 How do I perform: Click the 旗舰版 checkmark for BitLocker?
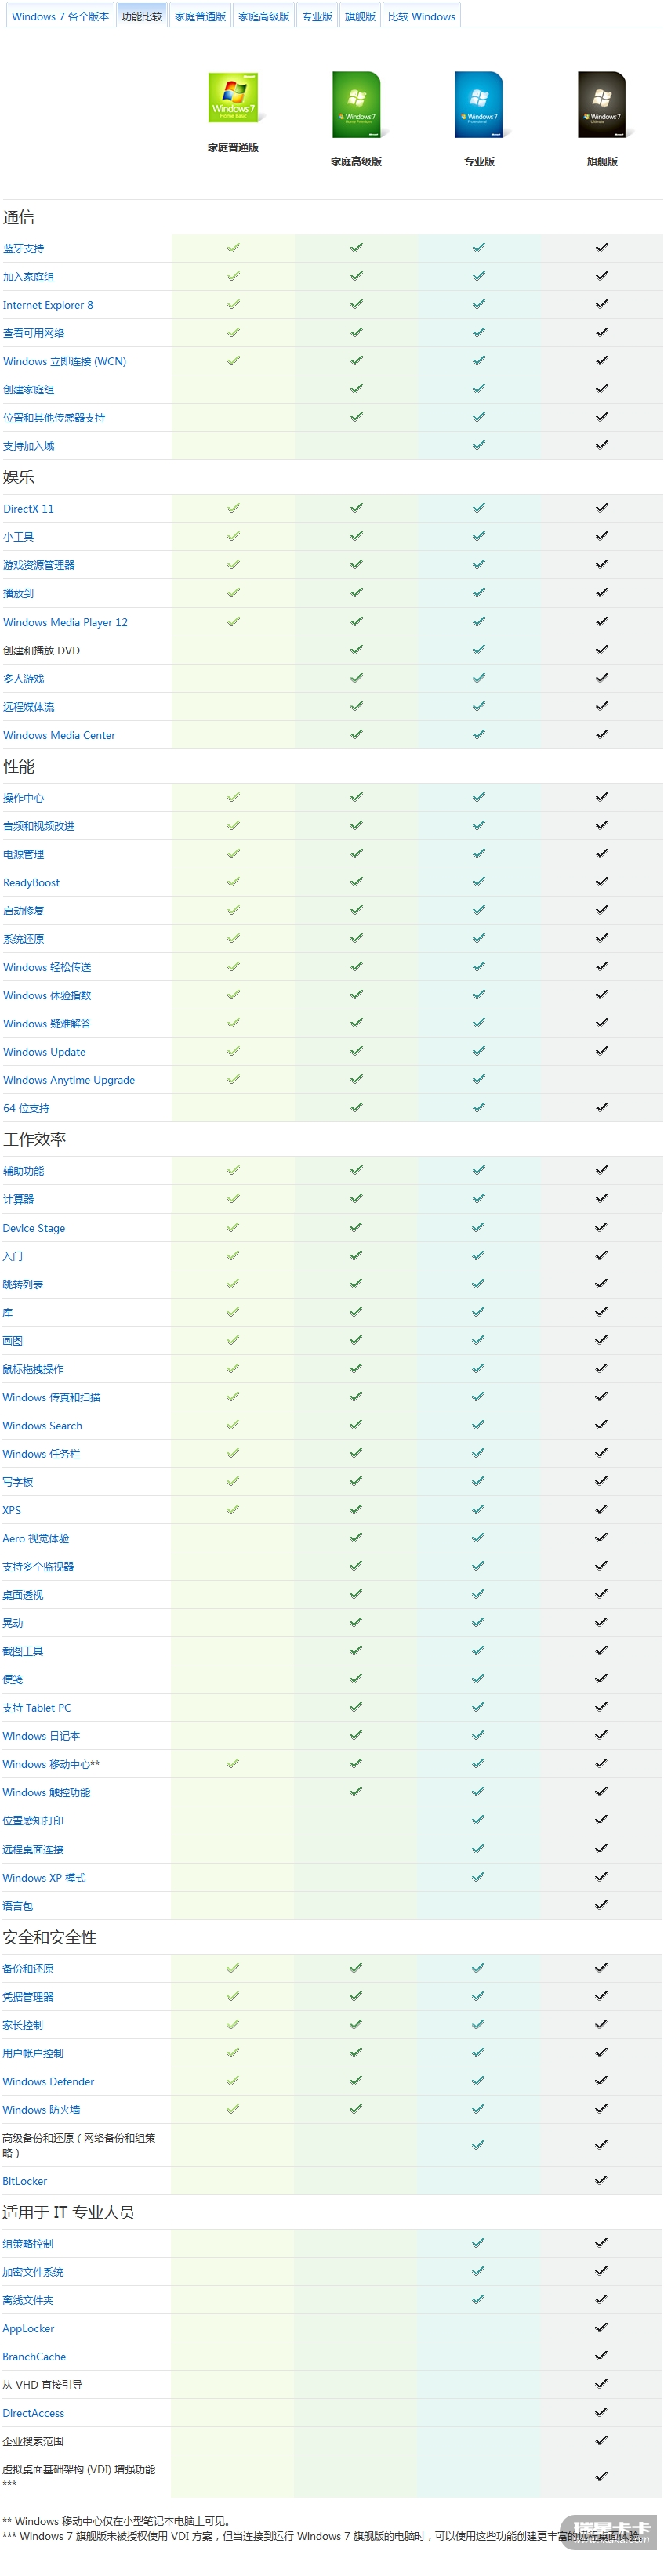click(x=601, y=2180)
